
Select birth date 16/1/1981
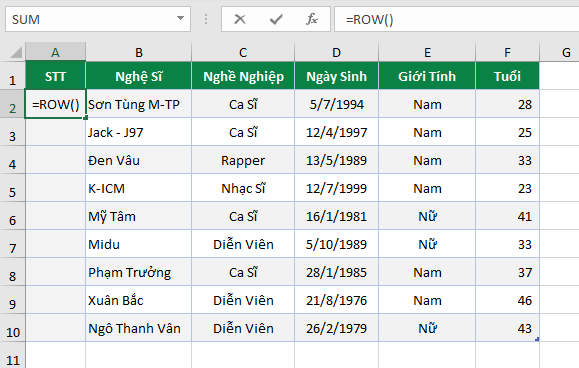pos(336,216)
